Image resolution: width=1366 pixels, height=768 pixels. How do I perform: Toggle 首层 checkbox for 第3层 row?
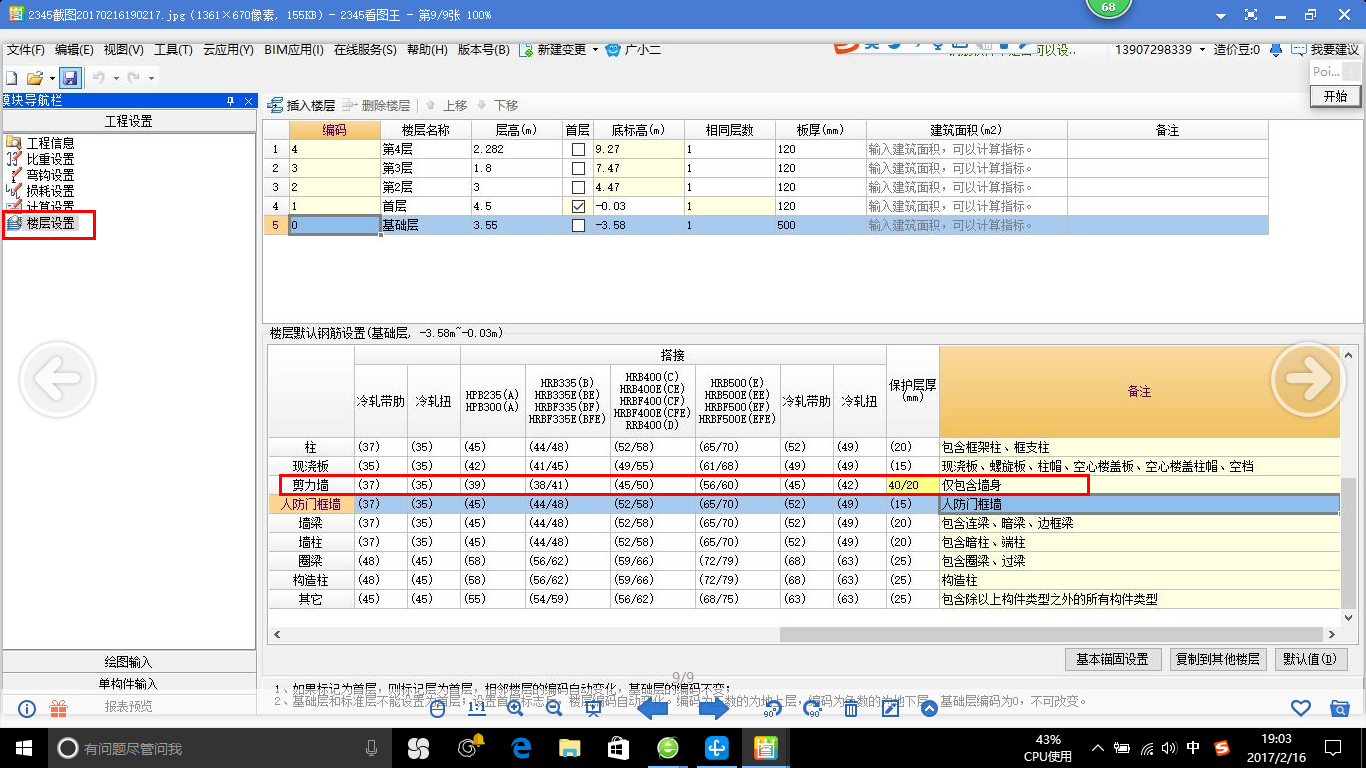pyautogui.click(x=578, y=168)
